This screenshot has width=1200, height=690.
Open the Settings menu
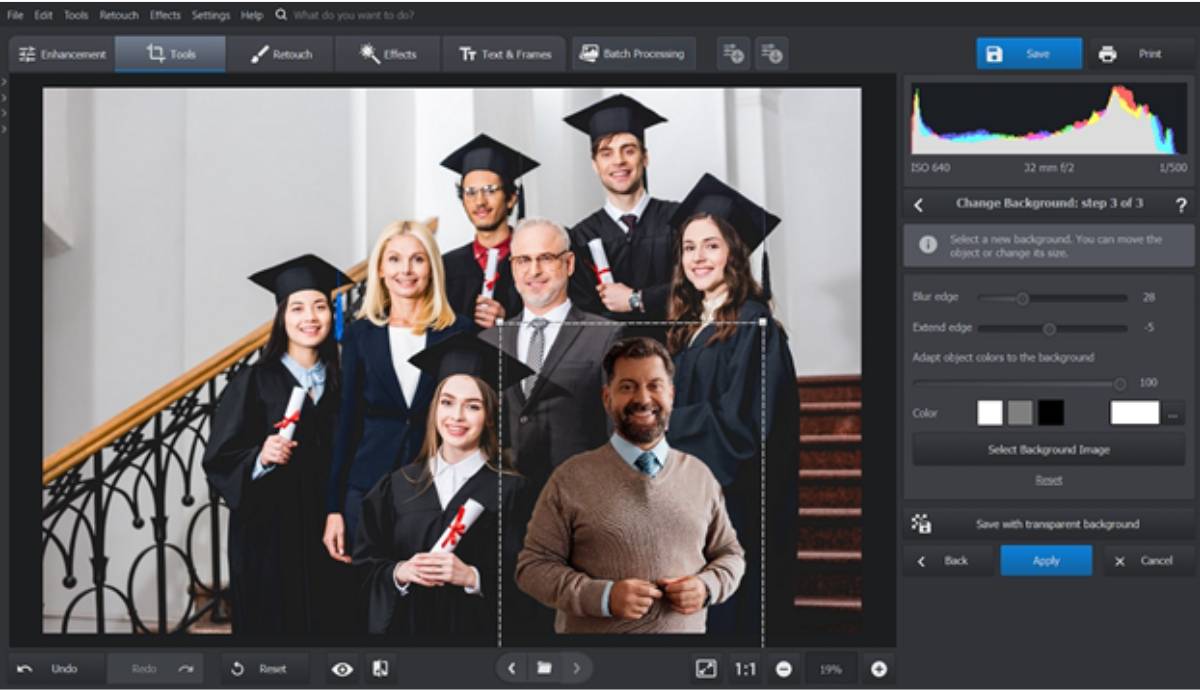pos(211,15)
